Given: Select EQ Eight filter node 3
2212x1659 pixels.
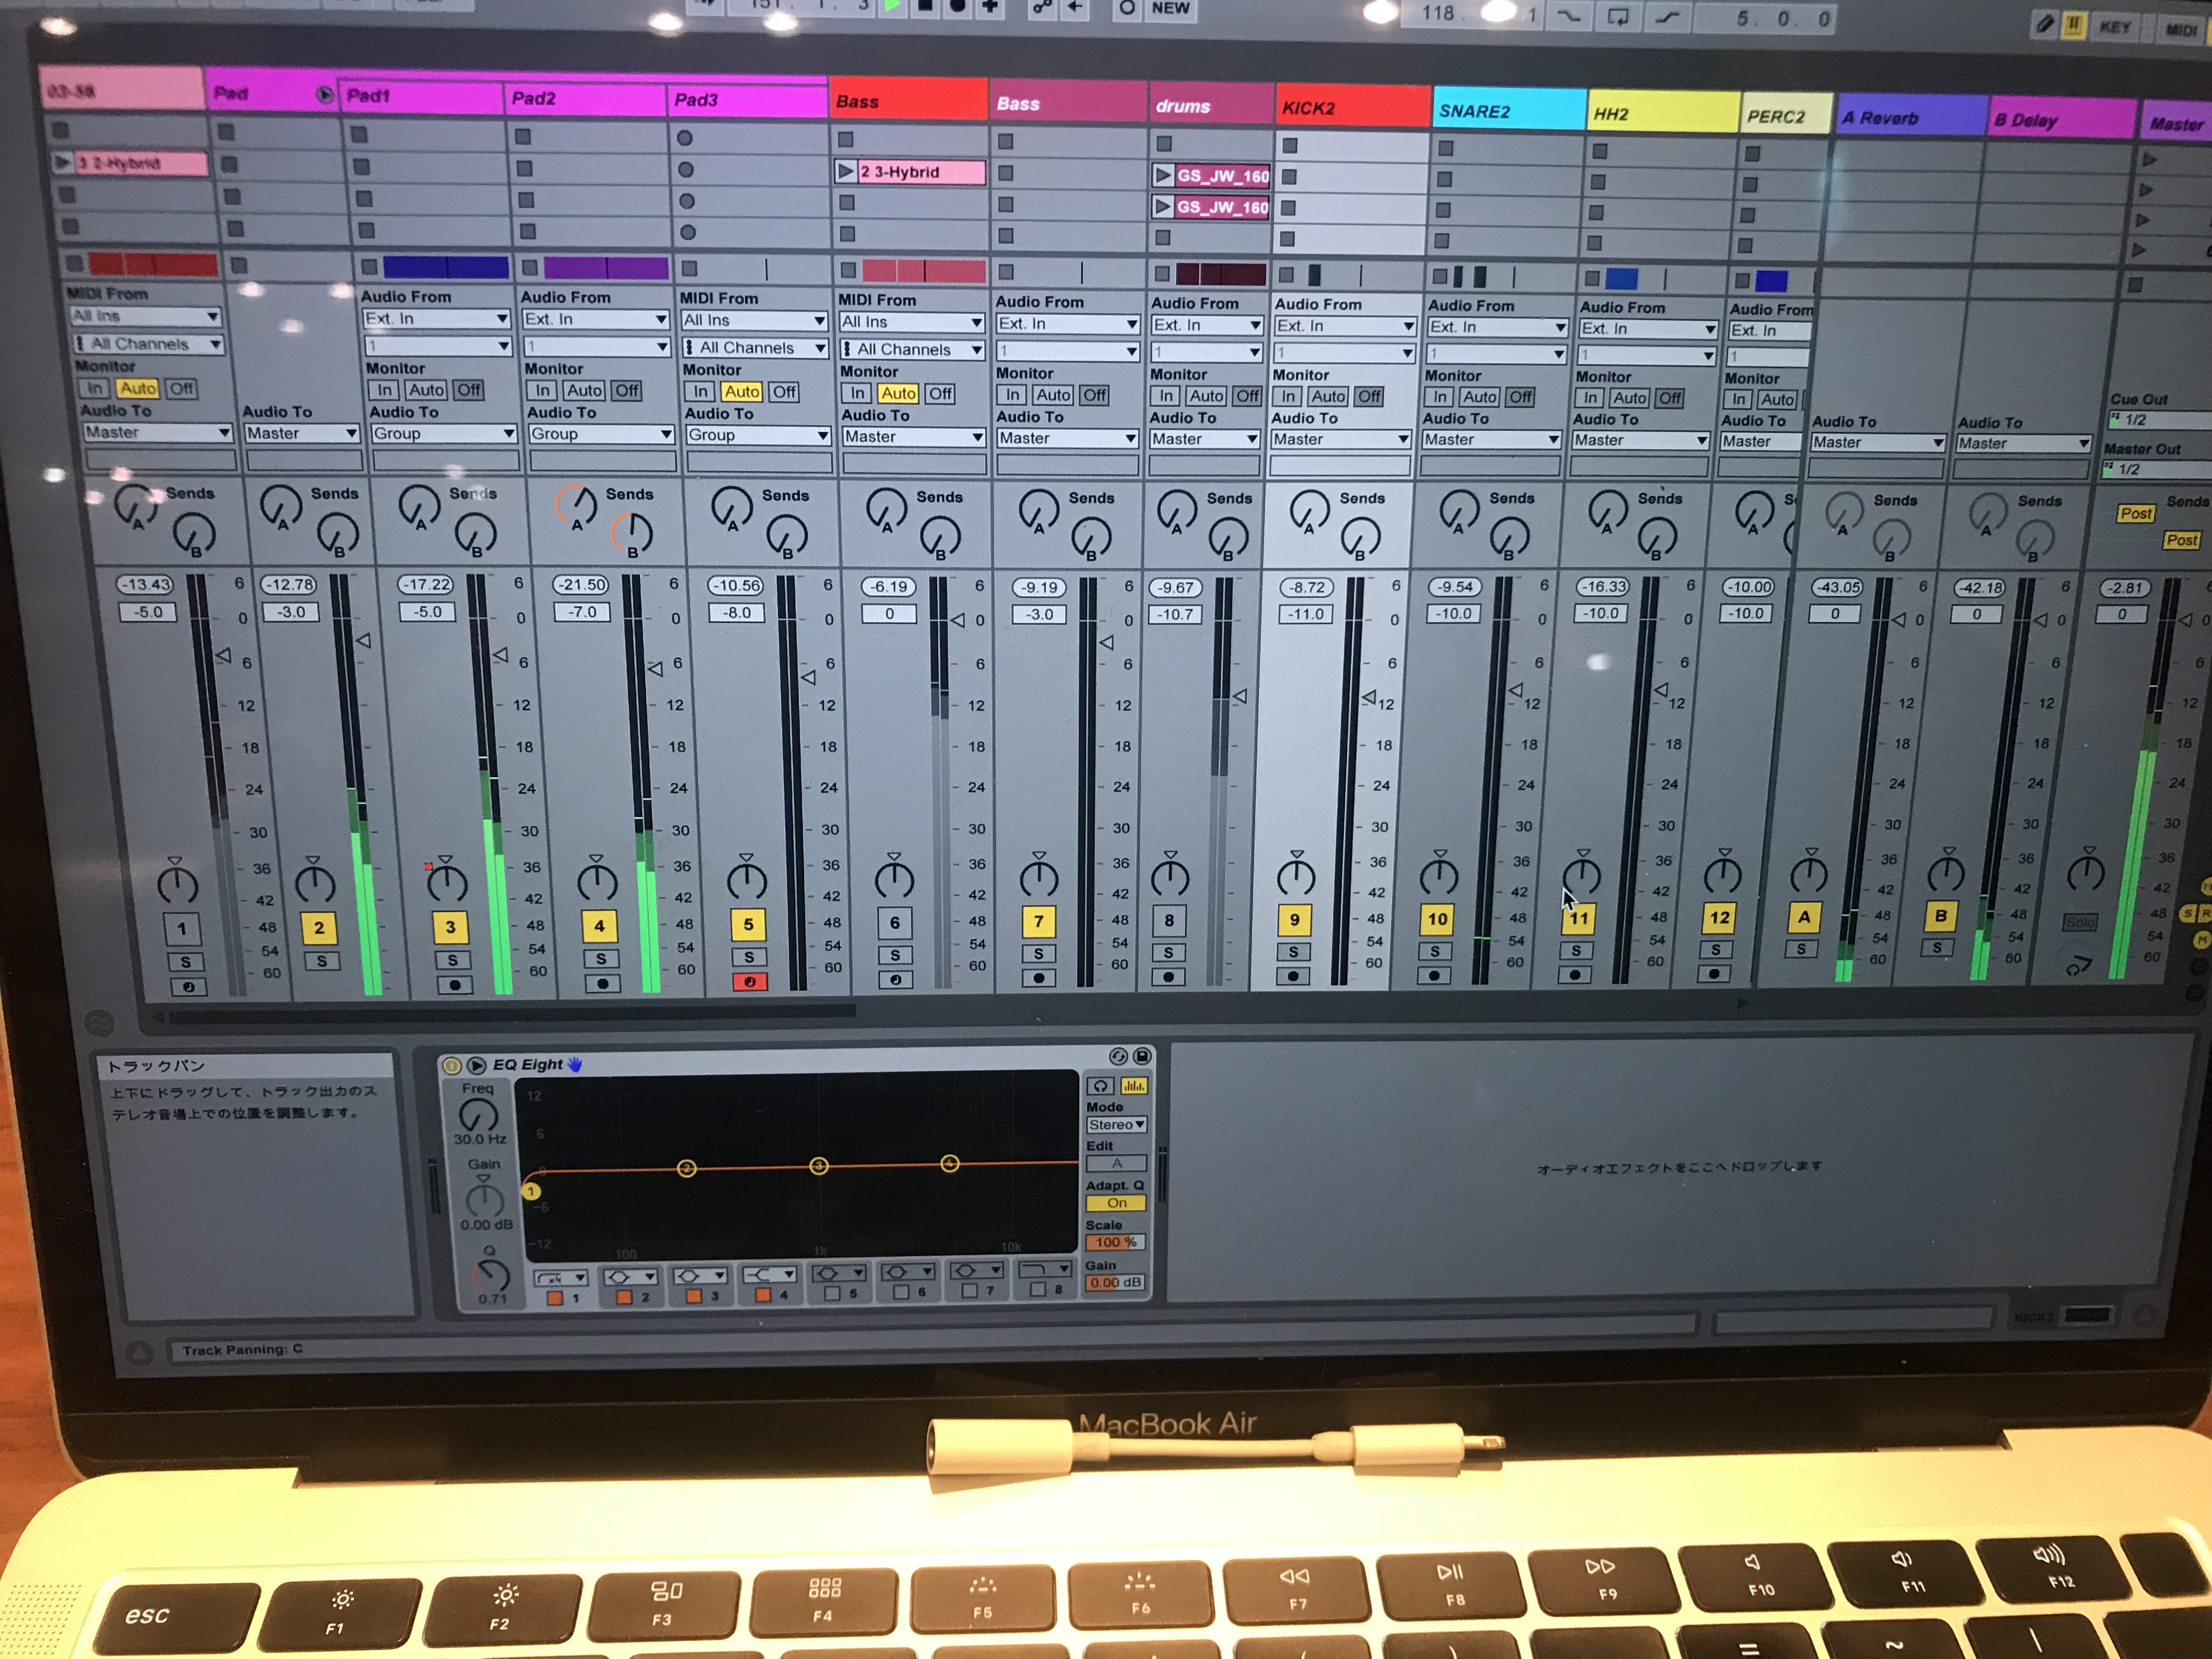Looking at the screenshot, I should 819,1166.
